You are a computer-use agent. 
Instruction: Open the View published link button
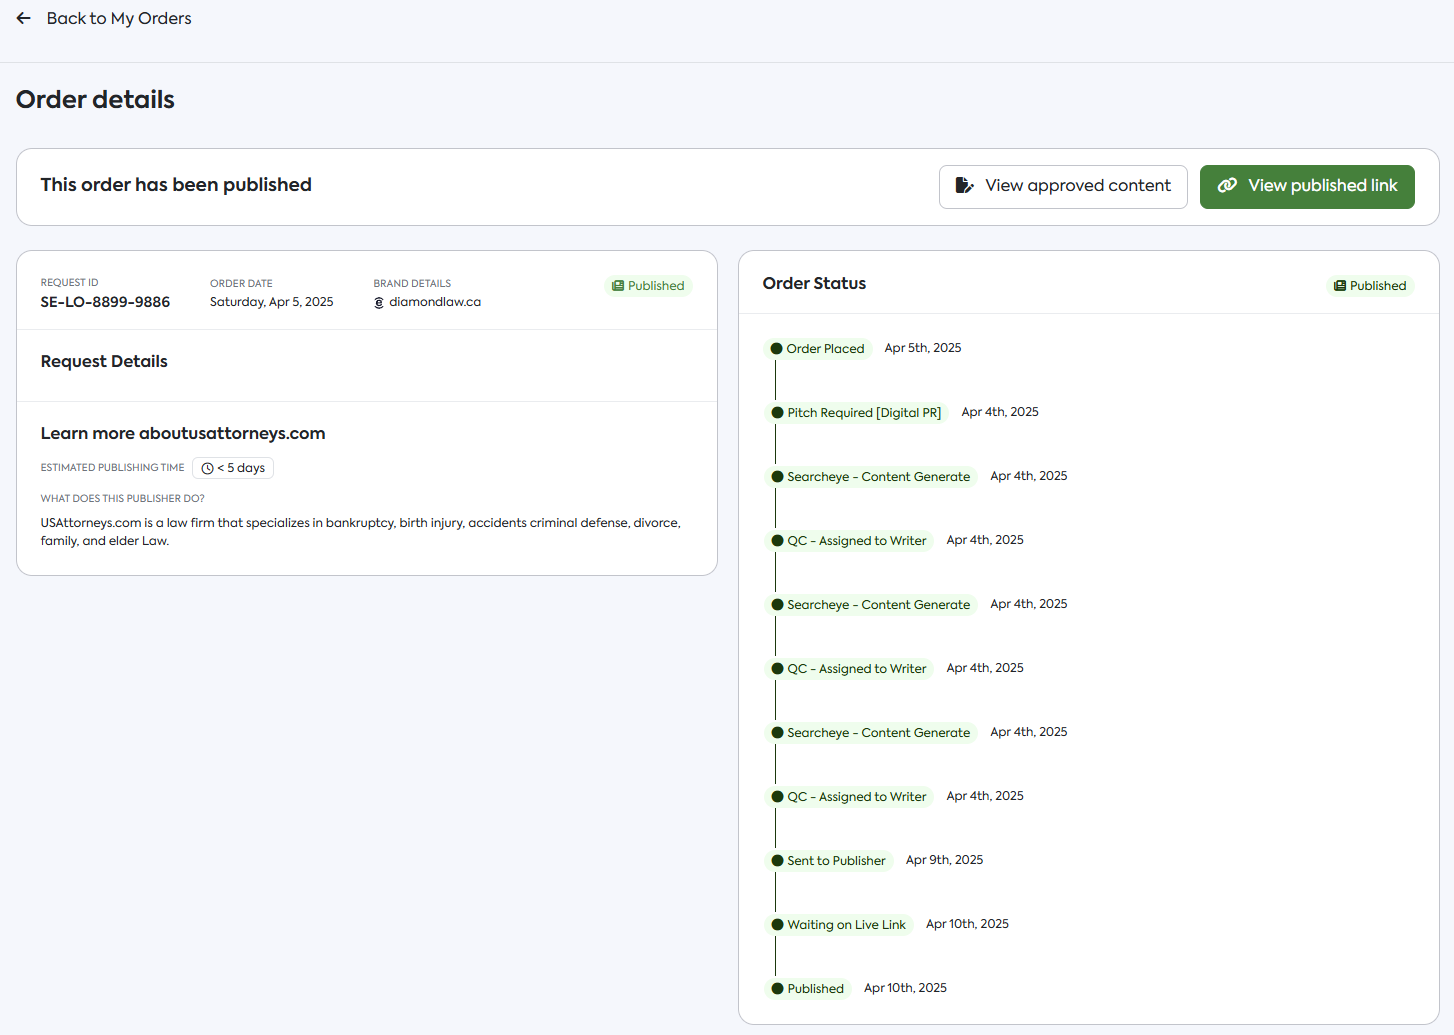coord(1307,186)
